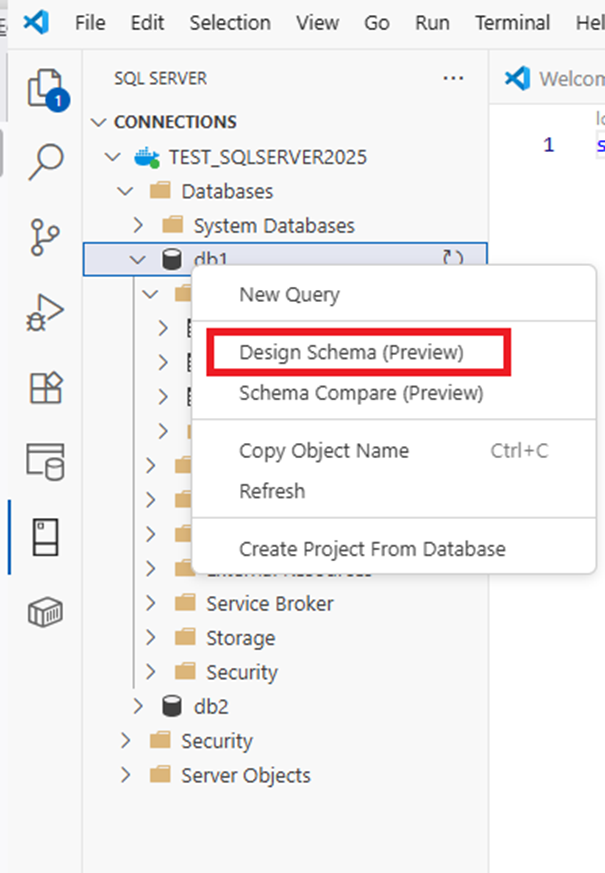The width and height of the screenshot is (605, 873).
Task: Click the VS Code logo in title bar
Action: click(x=37, y=23)
